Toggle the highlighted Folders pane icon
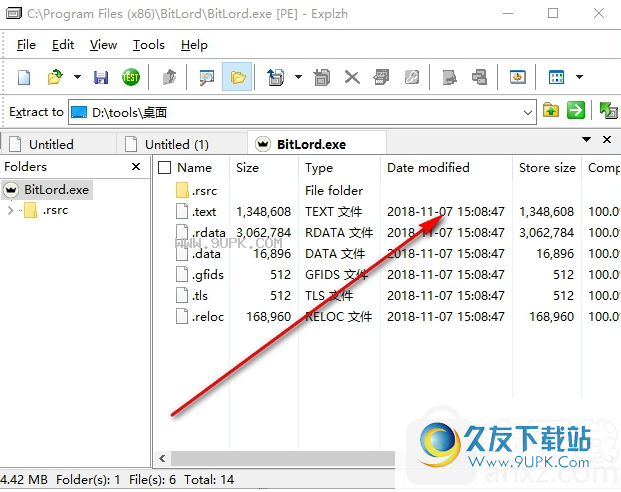This screenshot has height=492, width=621. coord(237,76)
